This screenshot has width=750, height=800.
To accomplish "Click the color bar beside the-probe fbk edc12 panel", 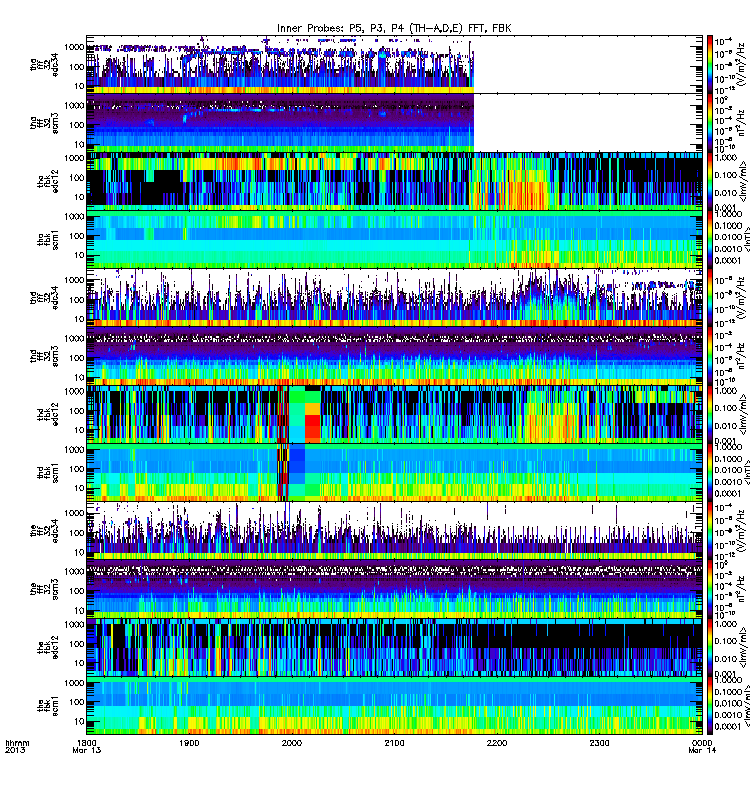I will [710, 647].
